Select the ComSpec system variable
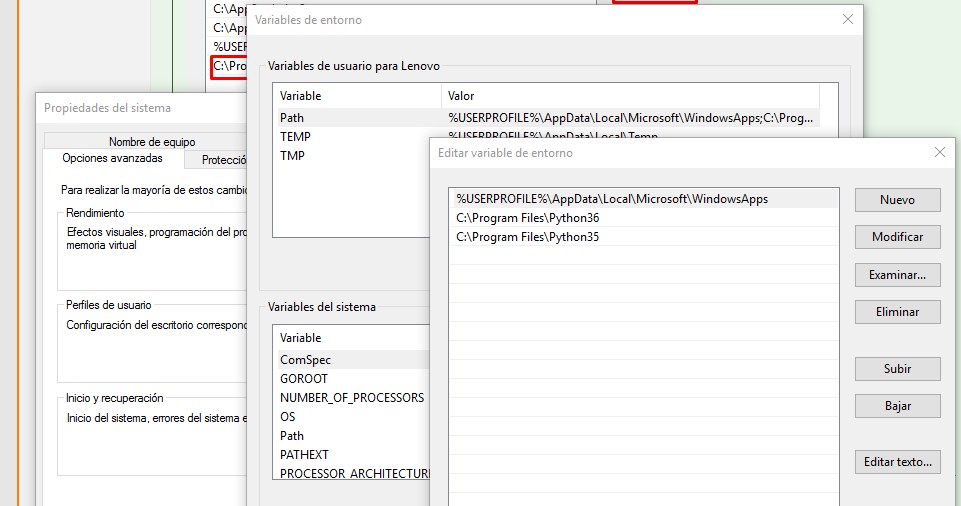961x506 pixels. [305, 360]
